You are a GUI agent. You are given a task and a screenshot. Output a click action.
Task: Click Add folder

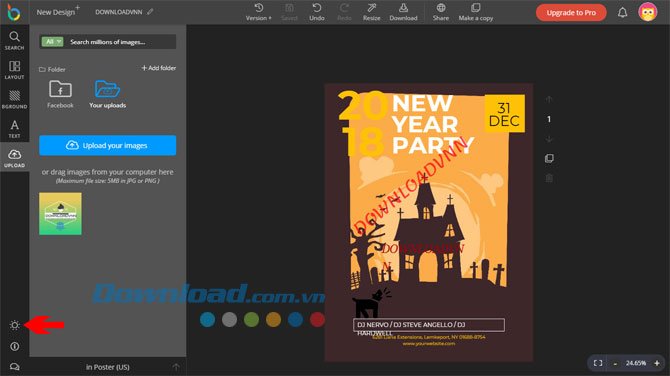click(x=159, y=68)
